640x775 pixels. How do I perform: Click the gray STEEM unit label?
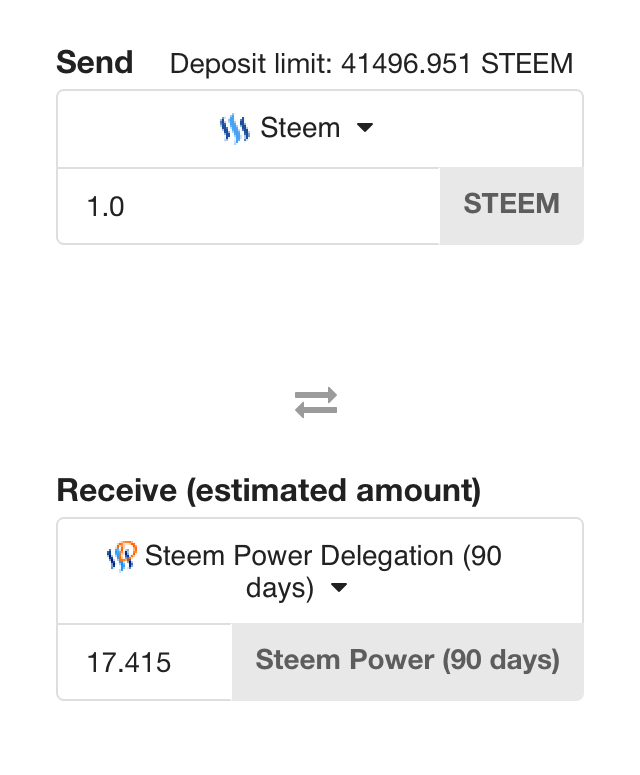(x=511, y=205)
